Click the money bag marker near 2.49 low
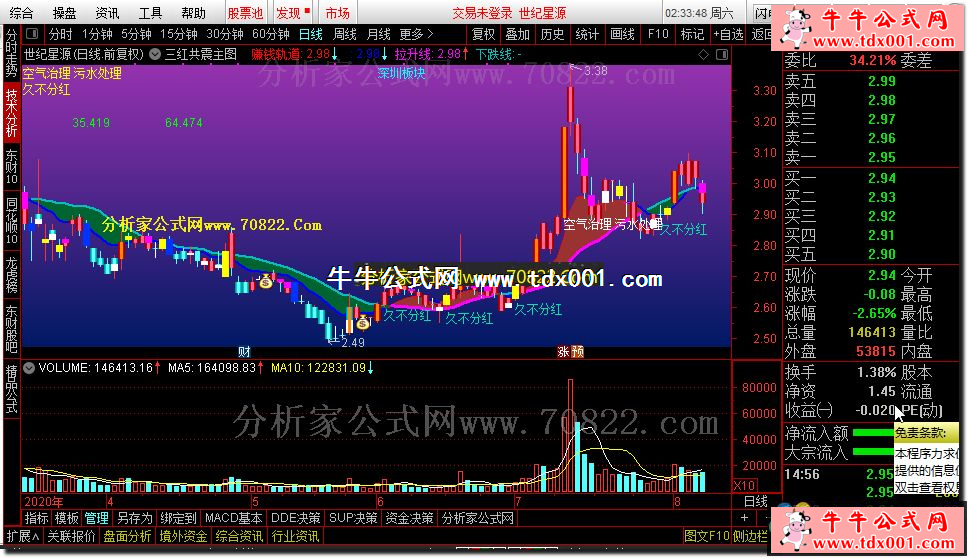Screen dimensions: 969x558 363,323
